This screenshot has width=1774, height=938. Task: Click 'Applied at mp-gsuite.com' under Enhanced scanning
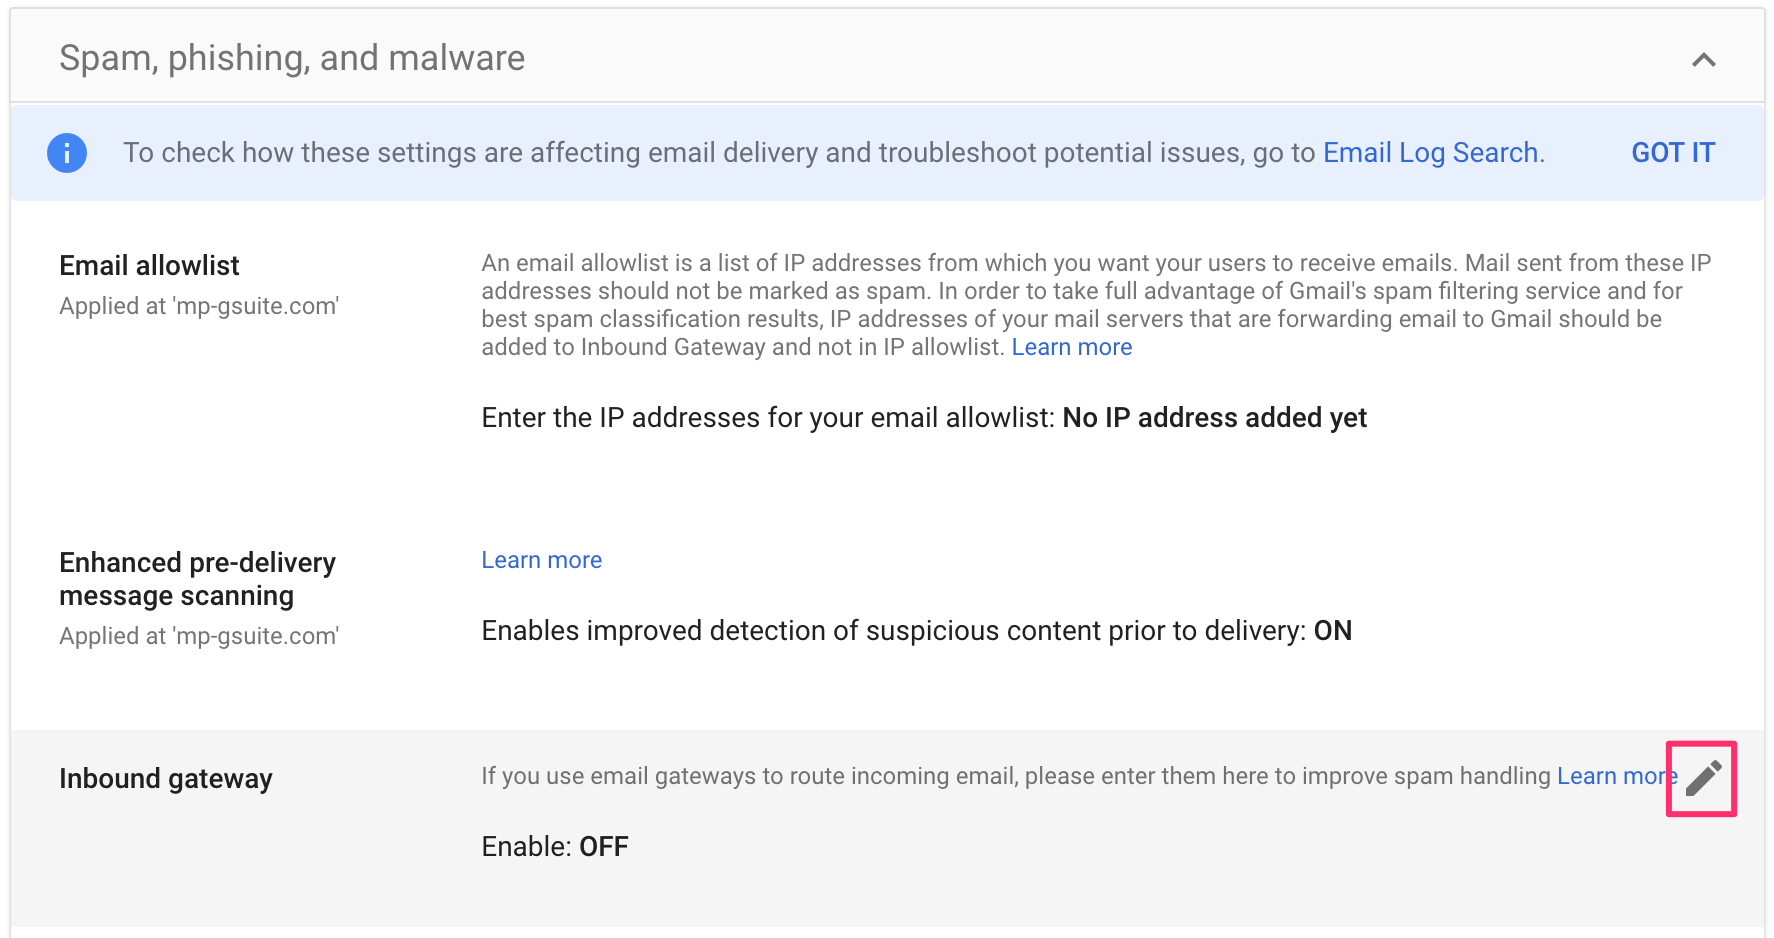click(x=199, y=636)
